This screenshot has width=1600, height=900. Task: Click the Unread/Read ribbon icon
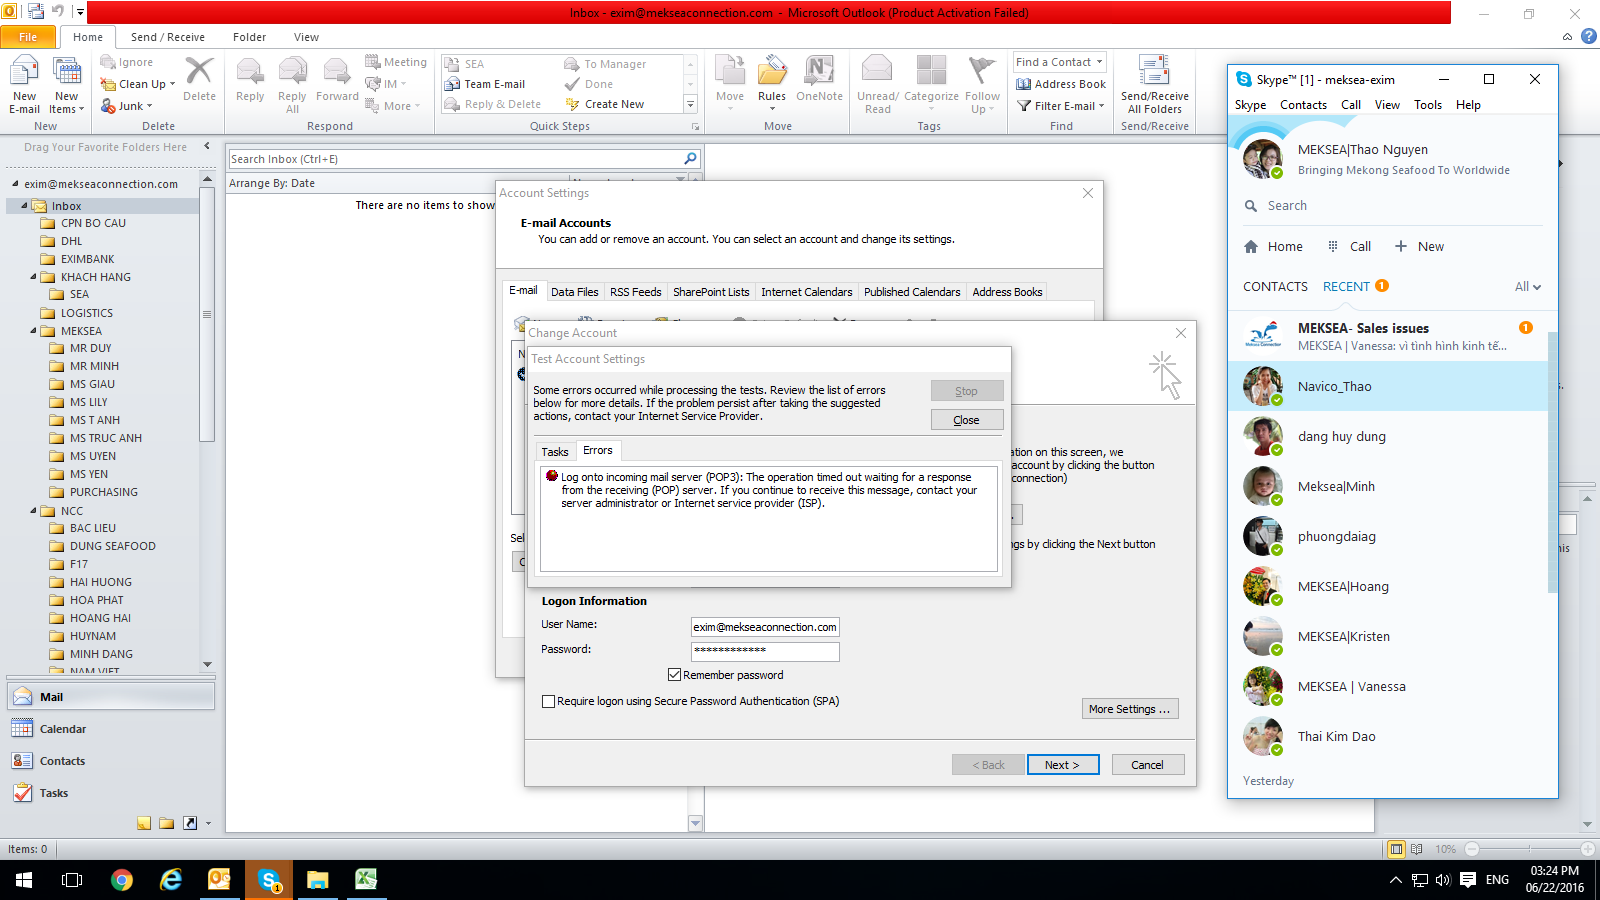click(878, 85)
